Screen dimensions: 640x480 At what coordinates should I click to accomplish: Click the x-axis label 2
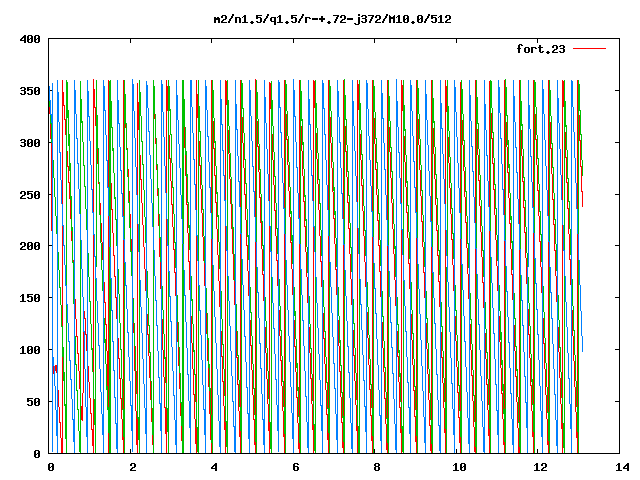pos(133,467)
